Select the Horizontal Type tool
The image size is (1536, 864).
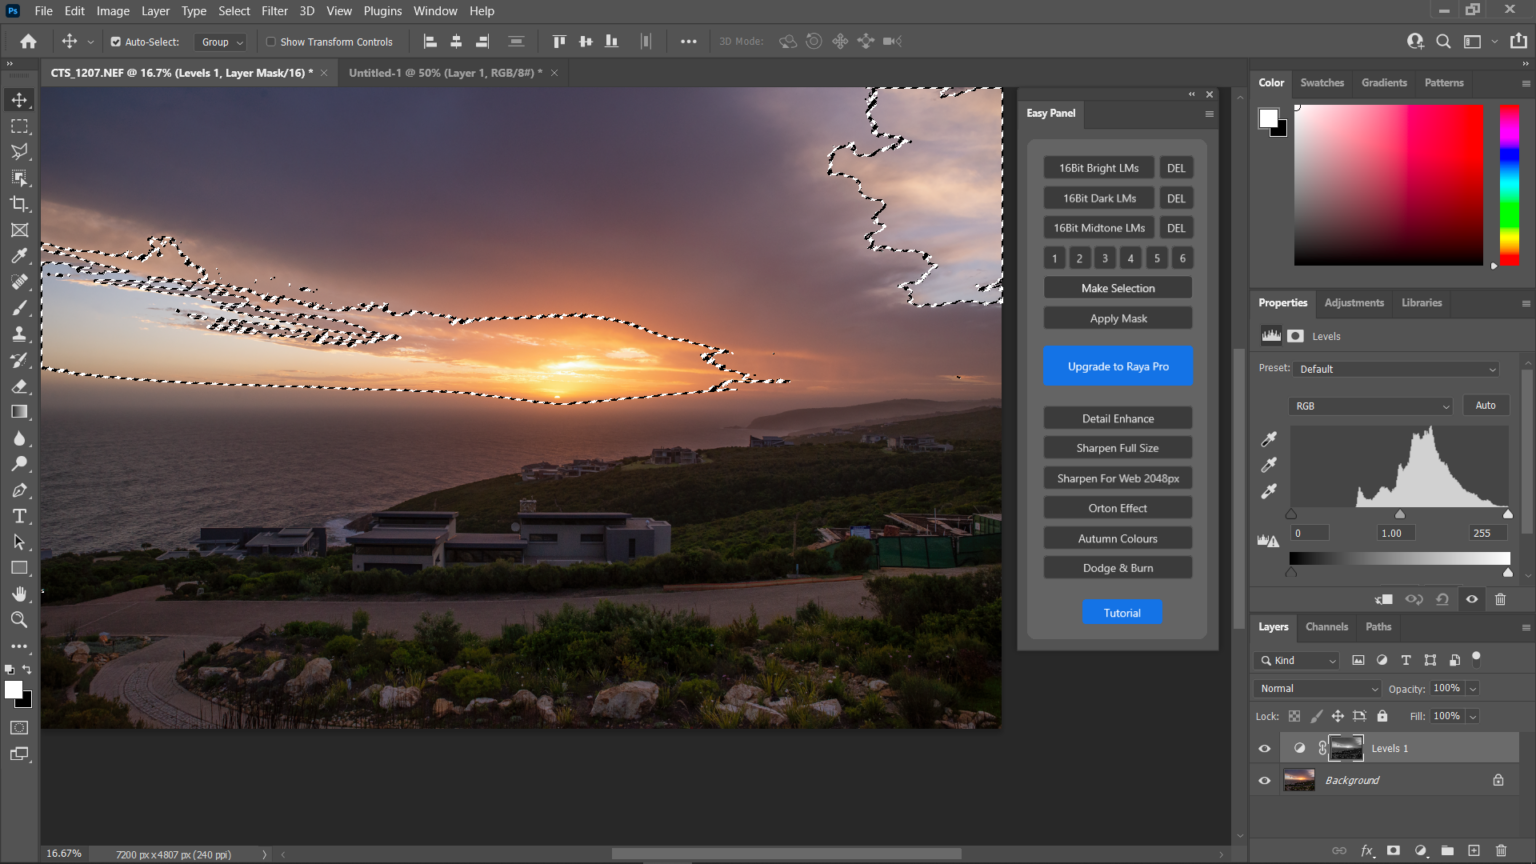[x=19, y=516]
